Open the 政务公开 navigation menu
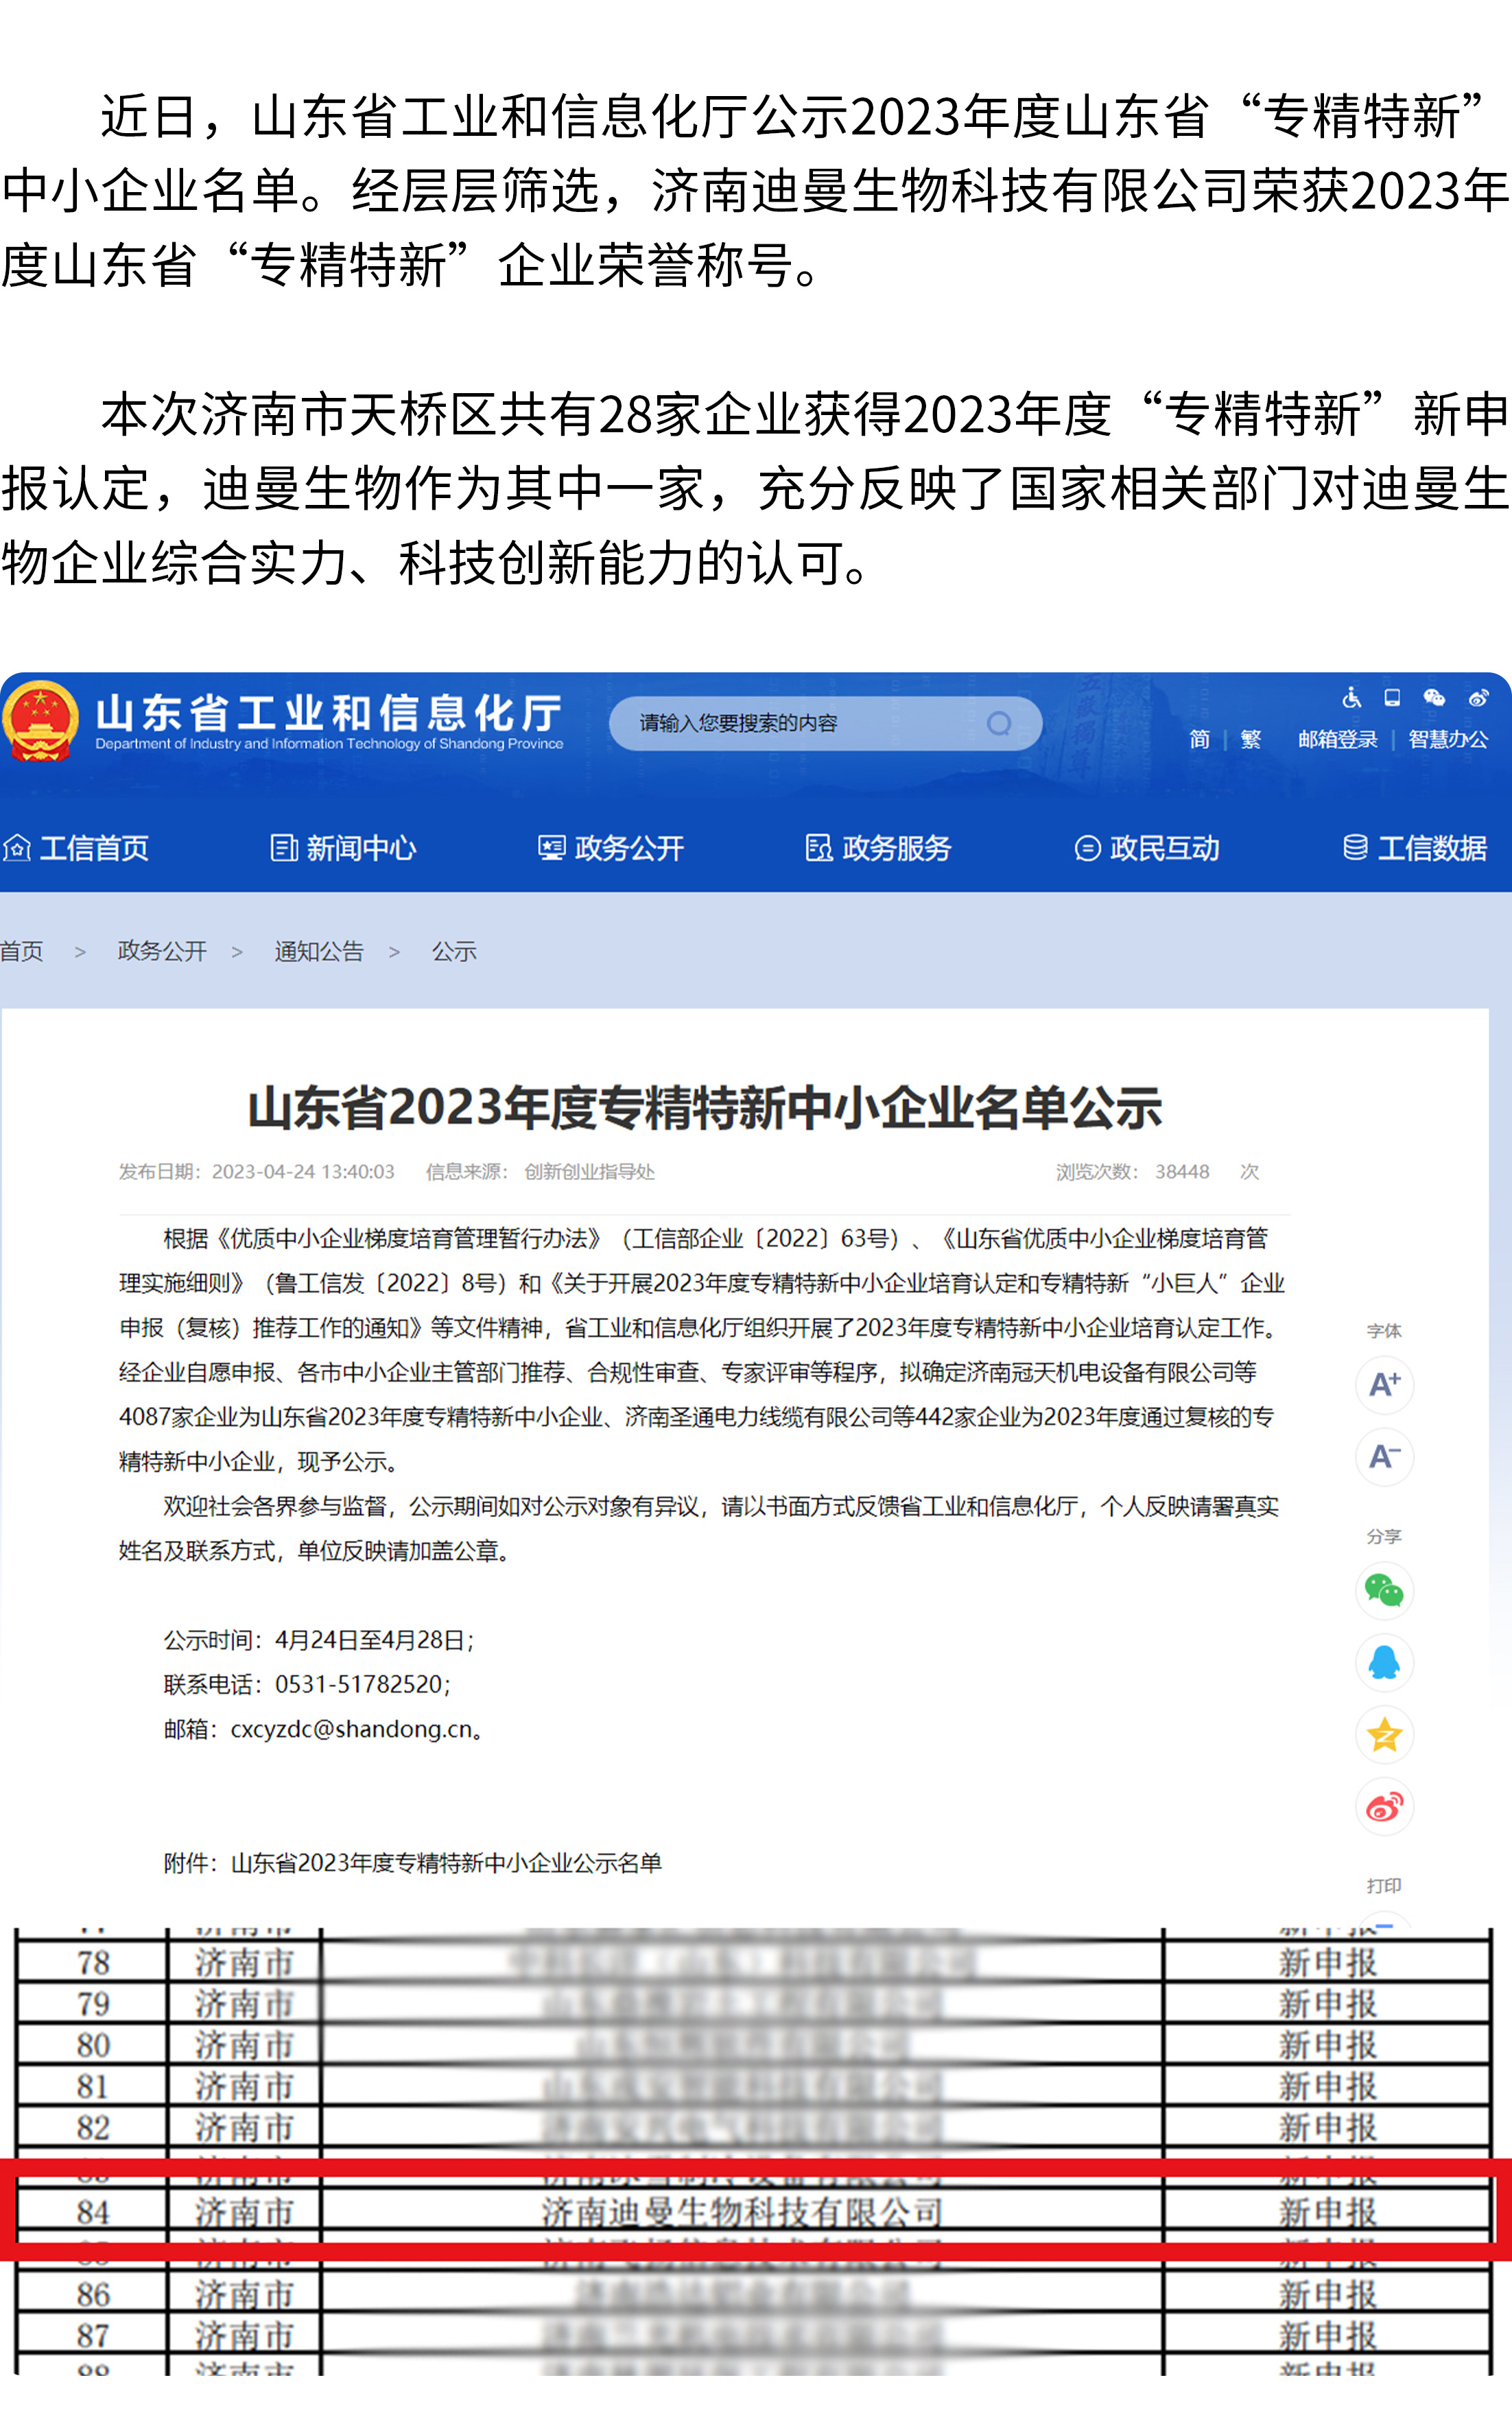The height and width of the screenshot is (2428, 1512). 611,848
